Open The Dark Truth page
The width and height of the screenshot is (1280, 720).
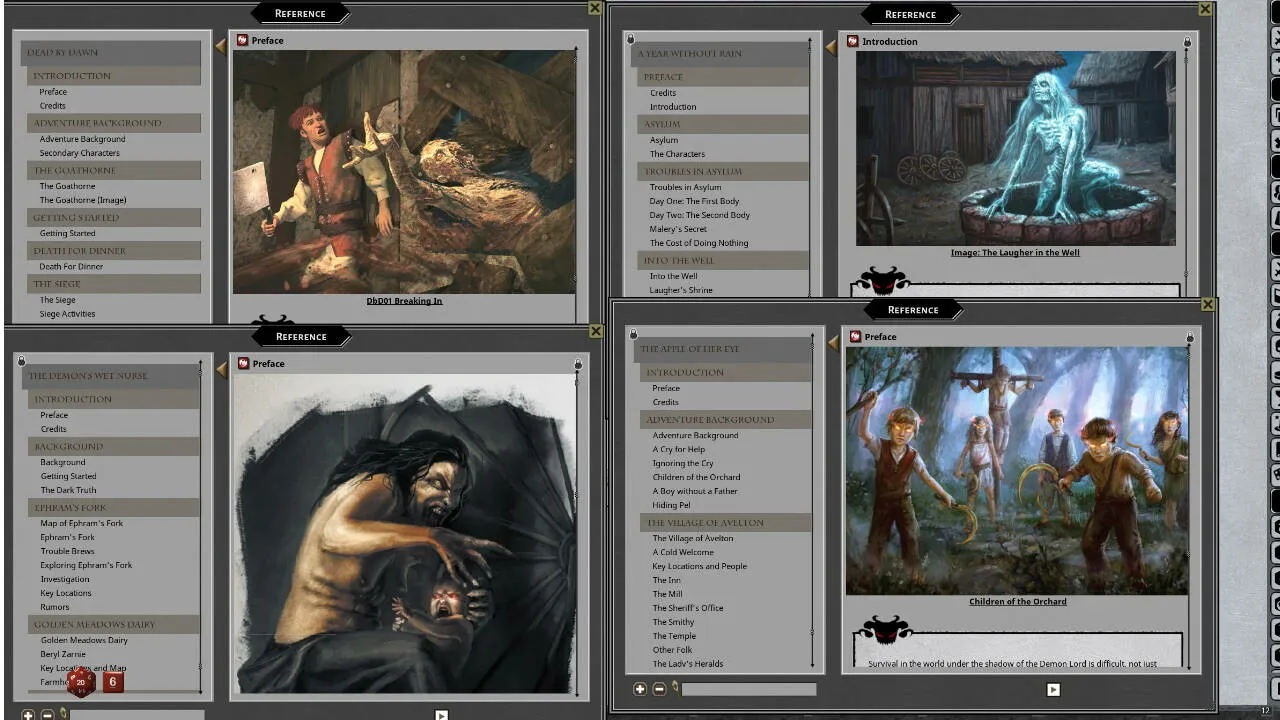tap(68, 490)
